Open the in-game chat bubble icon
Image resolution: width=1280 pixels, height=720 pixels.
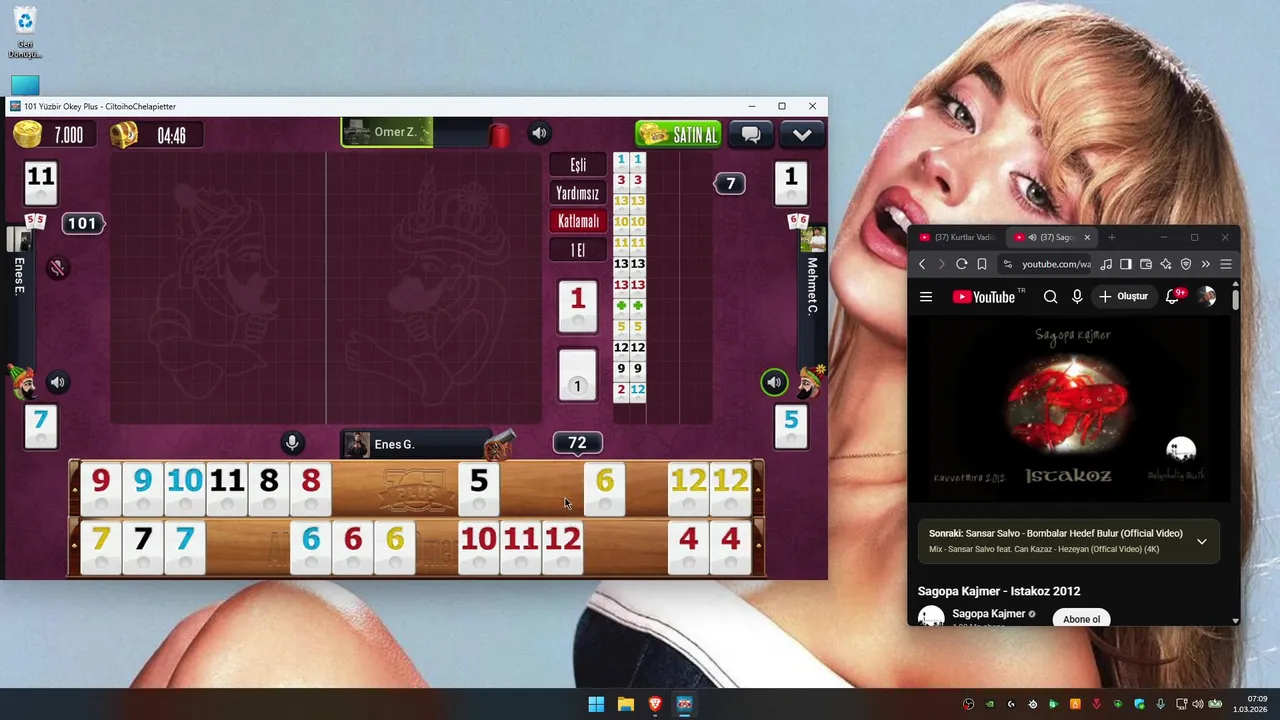click(751, 134)
